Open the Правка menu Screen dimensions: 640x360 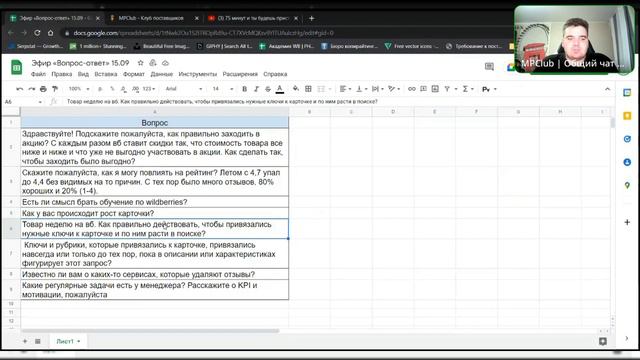62,74
